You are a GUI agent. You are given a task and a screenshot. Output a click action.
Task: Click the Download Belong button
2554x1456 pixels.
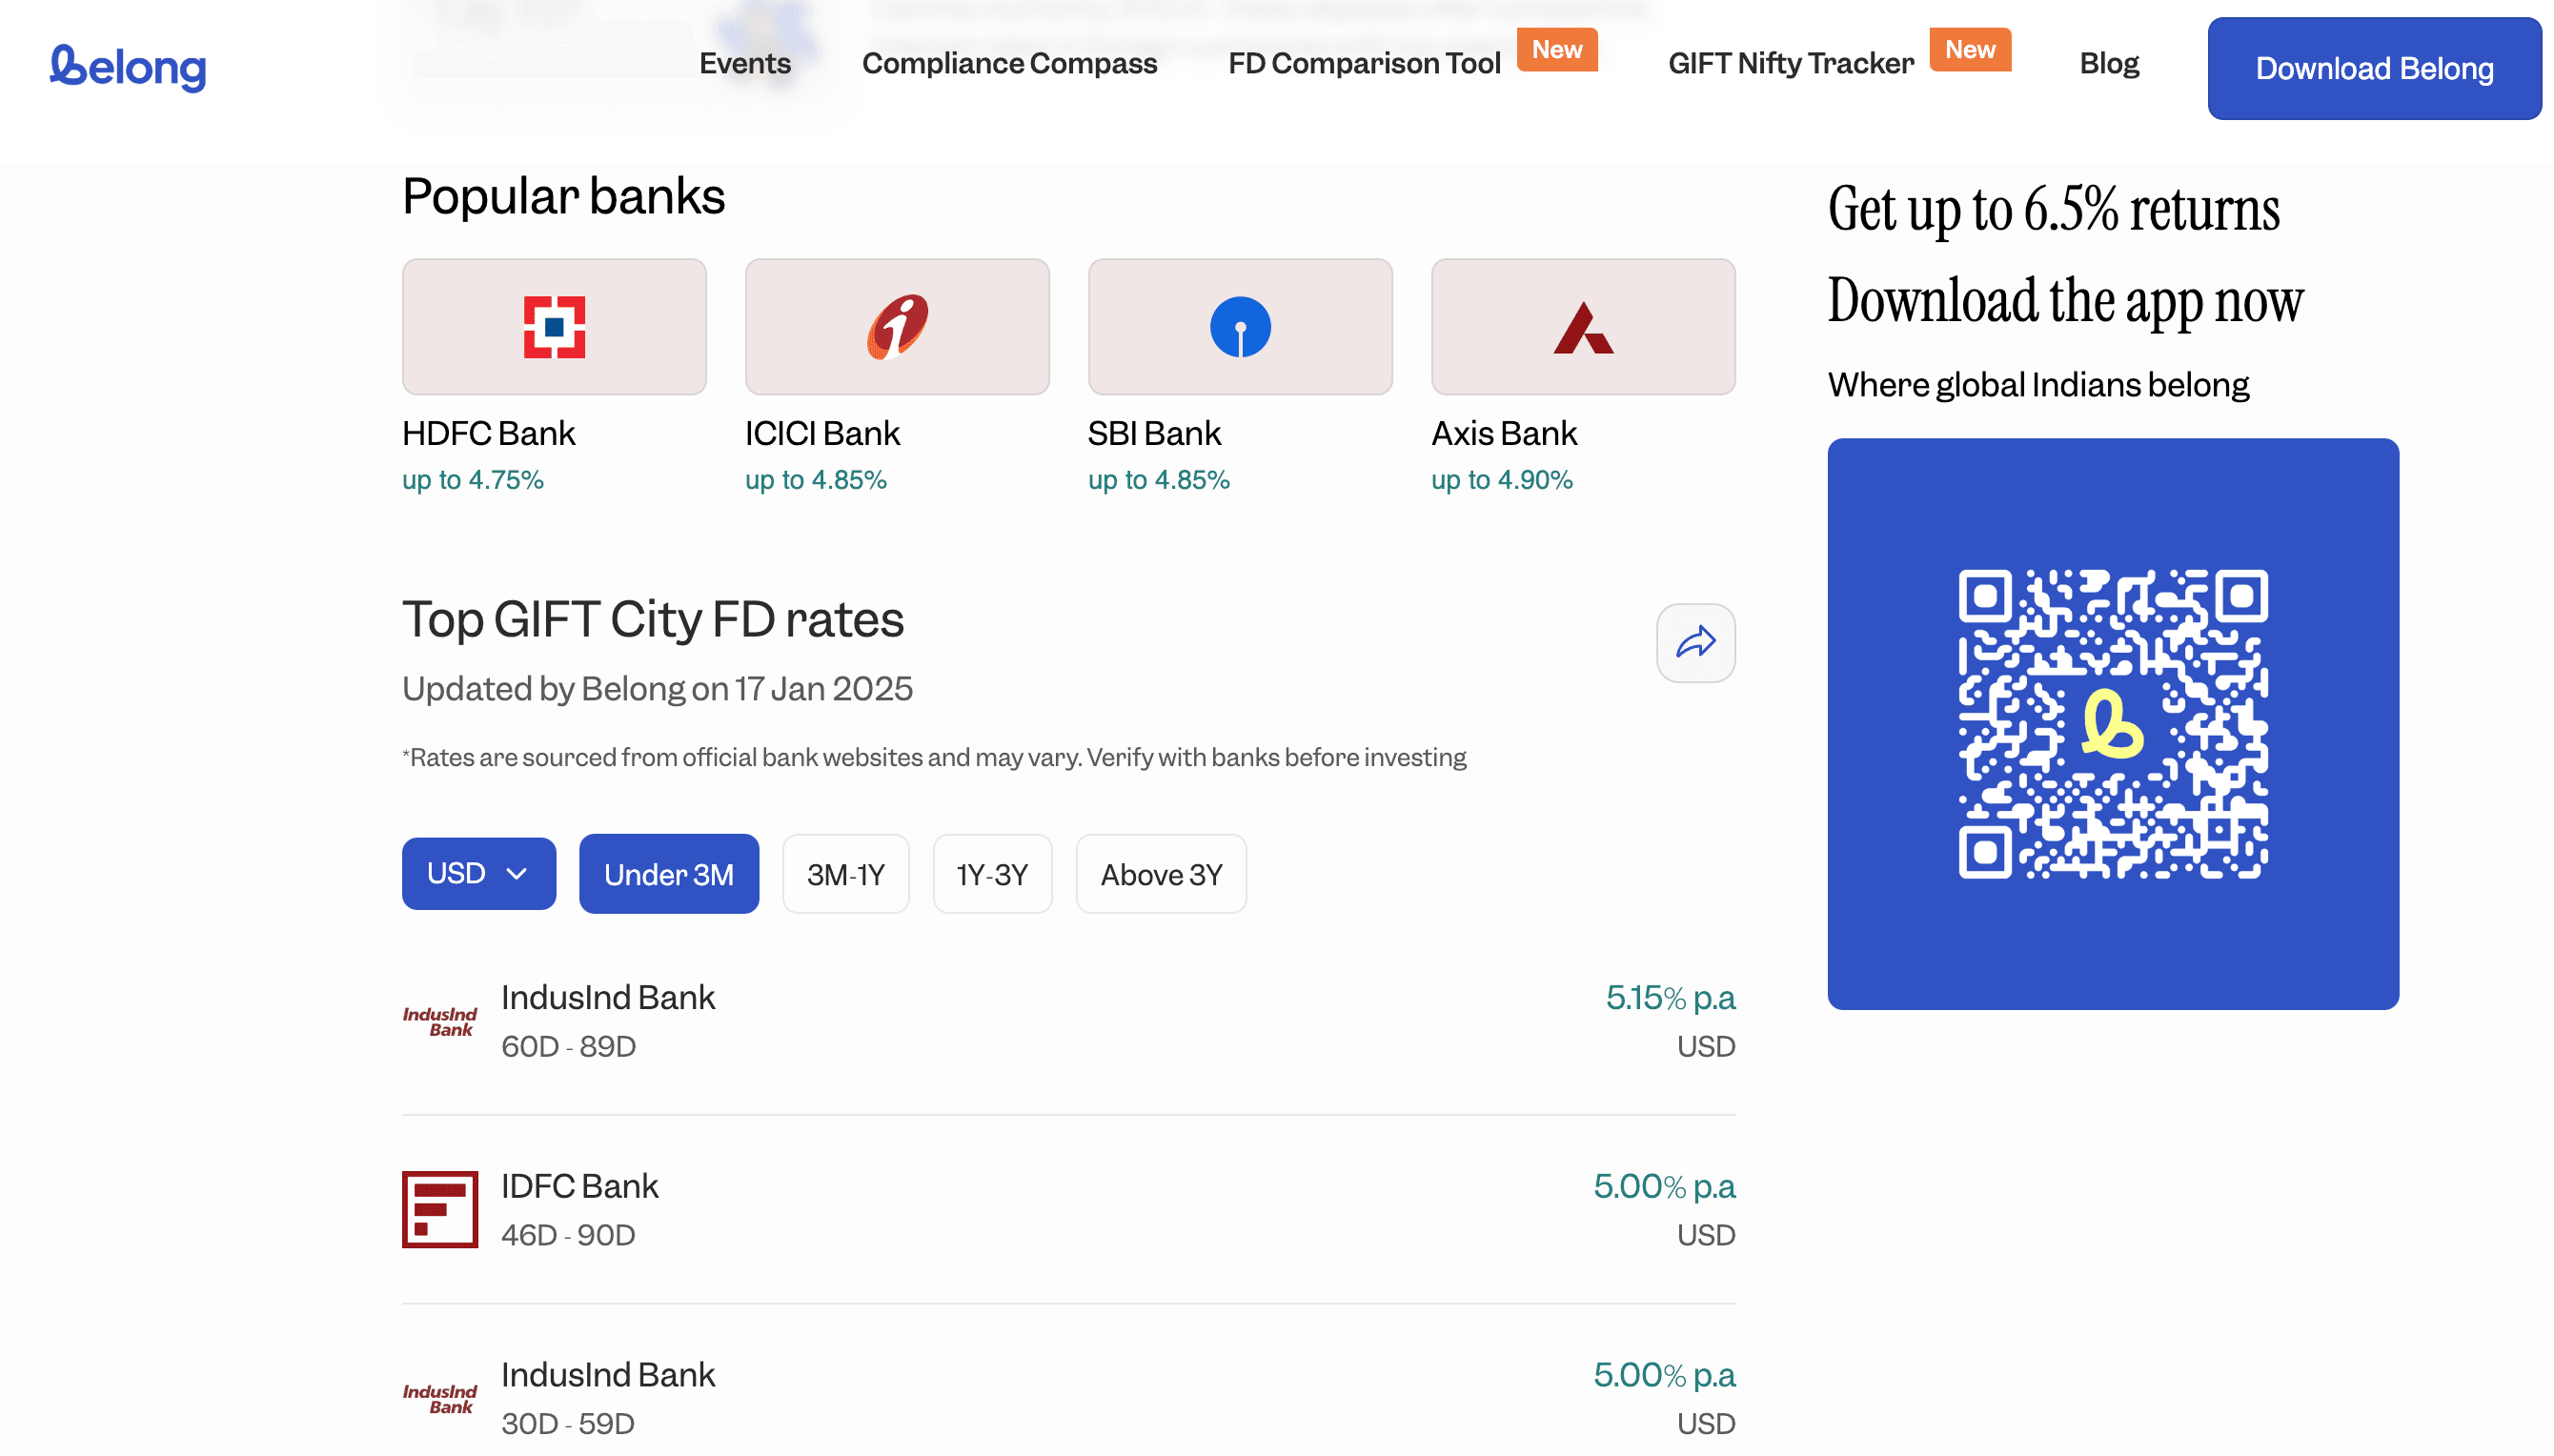pyautogui.click(x=2374, y=68)
